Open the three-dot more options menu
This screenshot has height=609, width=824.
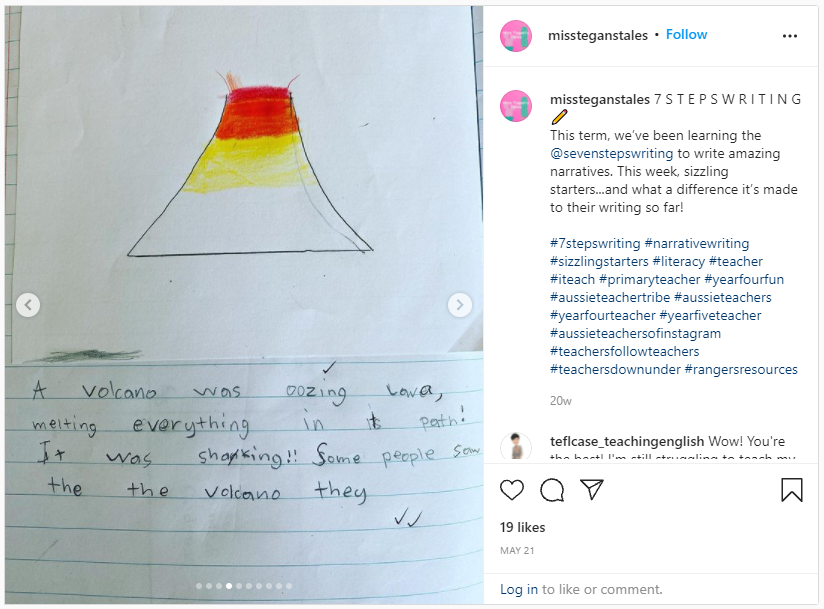pyautogui.click(x=789, y=36)
